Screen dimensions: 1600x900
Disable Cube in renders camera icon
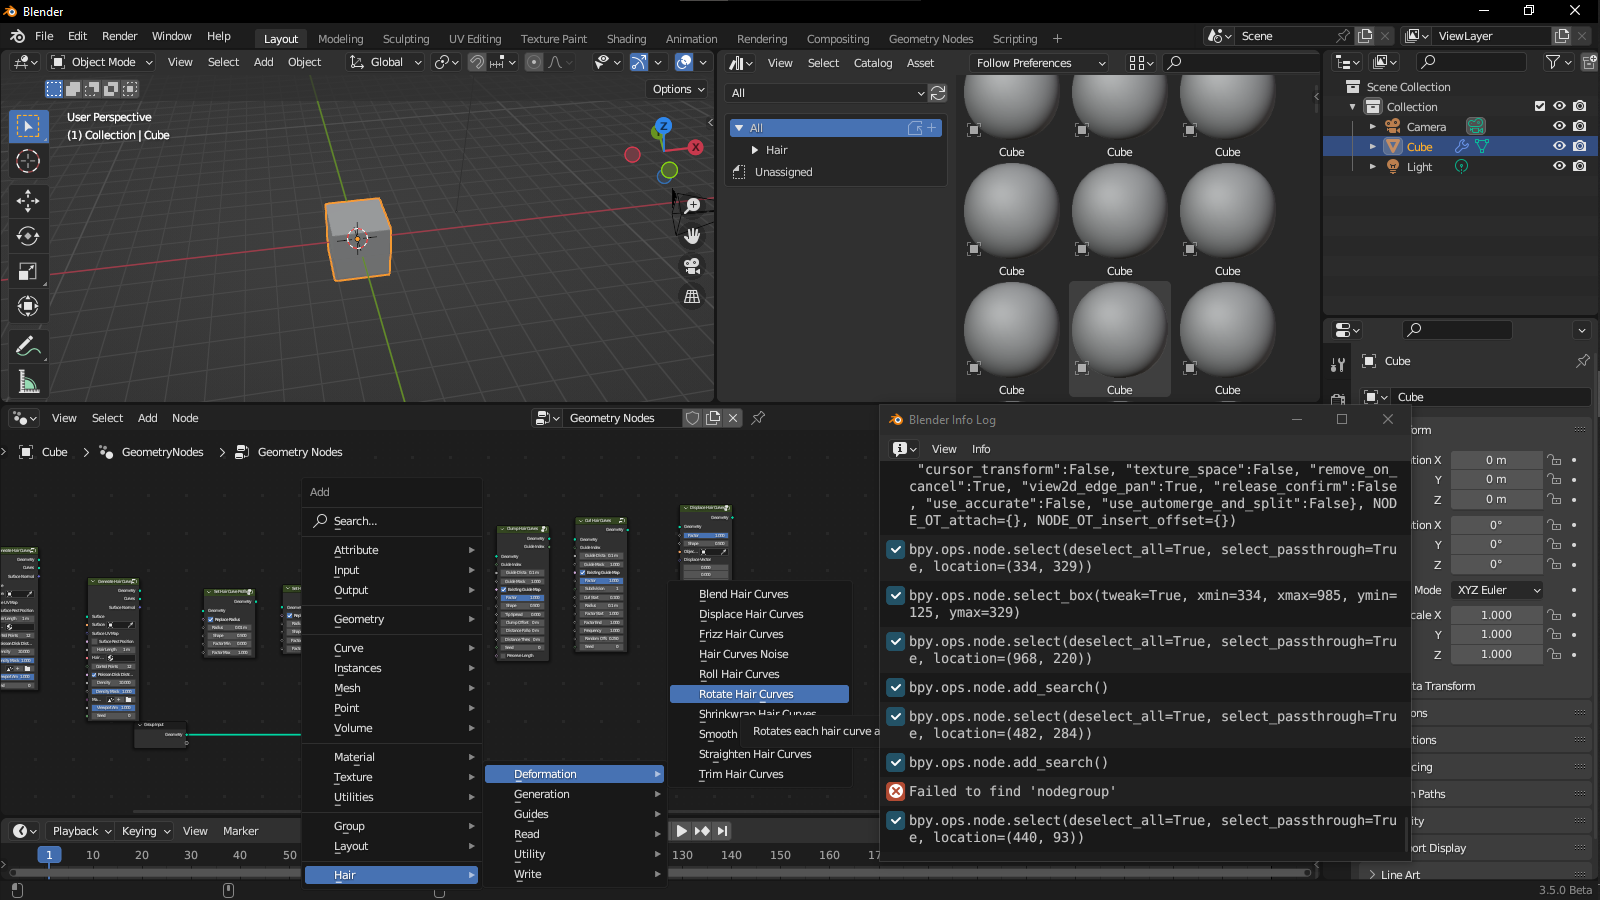point(1580,147)
